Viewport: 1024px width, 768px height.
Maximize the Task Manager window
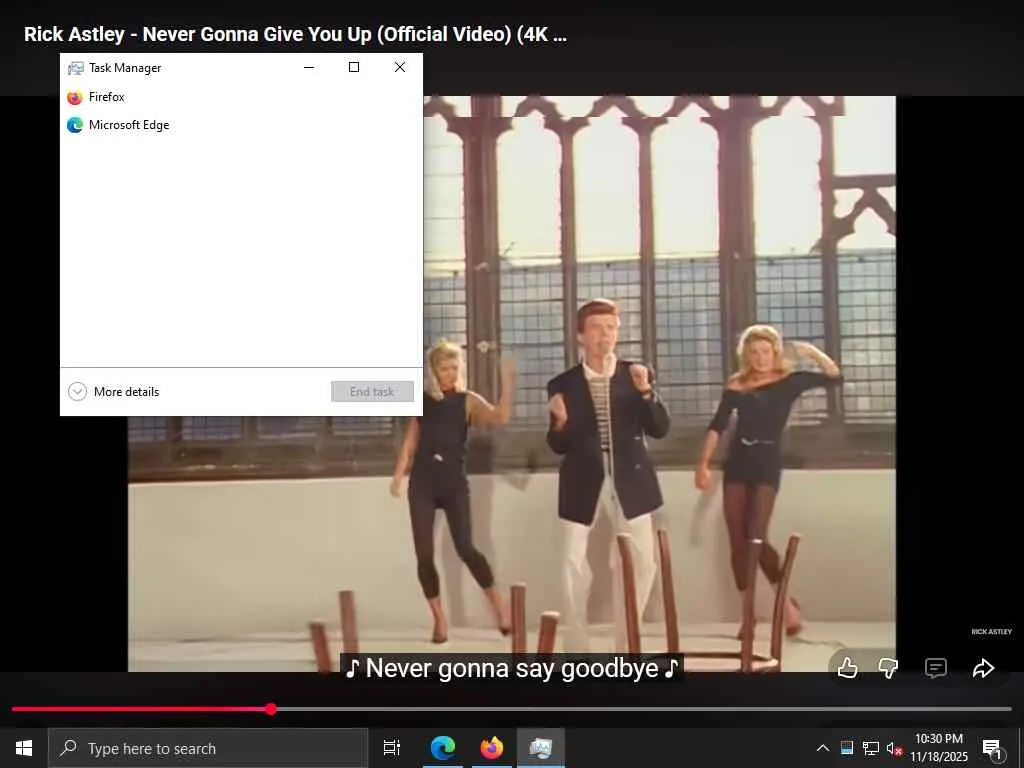[354, 67]
